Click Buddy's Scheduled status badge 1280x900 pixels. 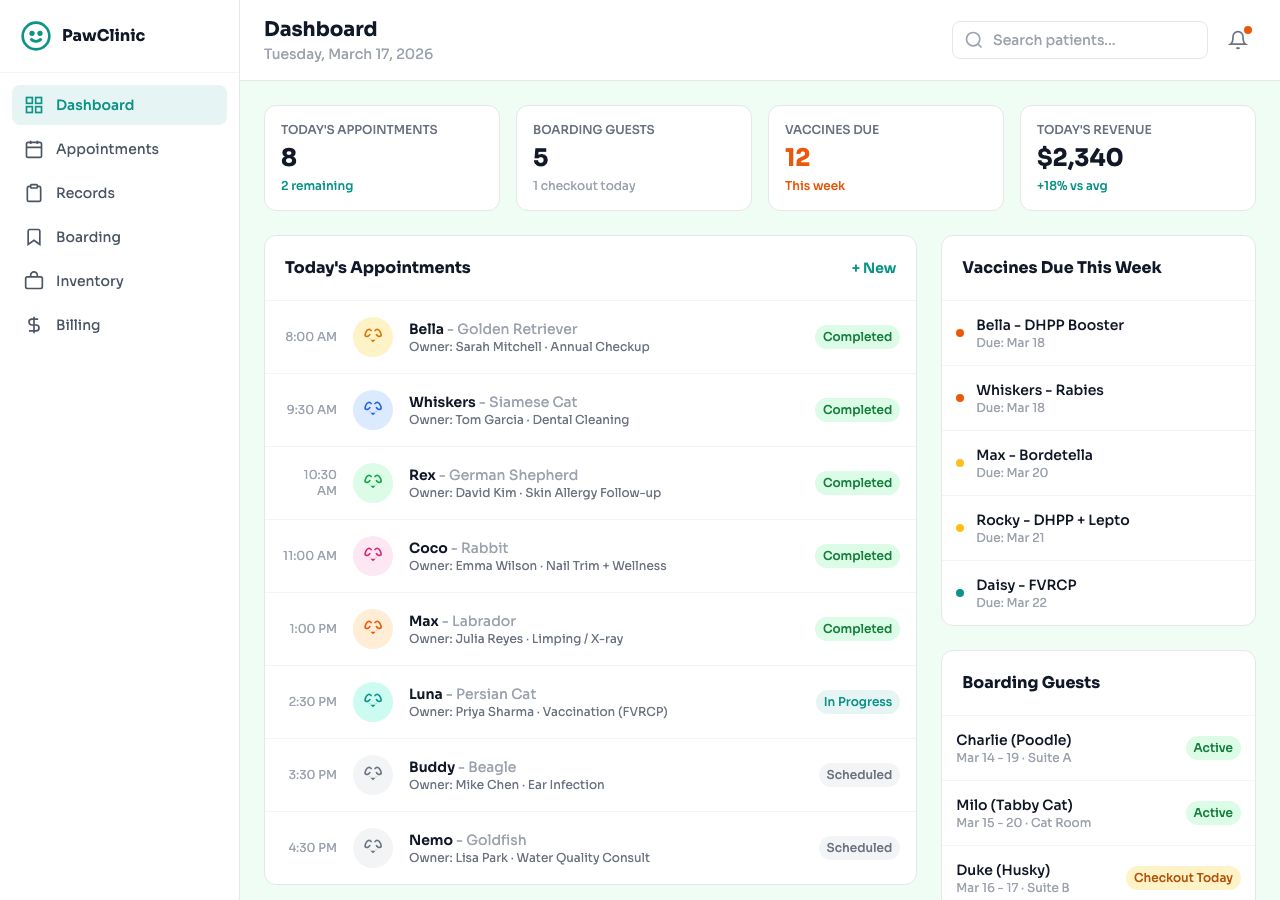tap(859, 775)
